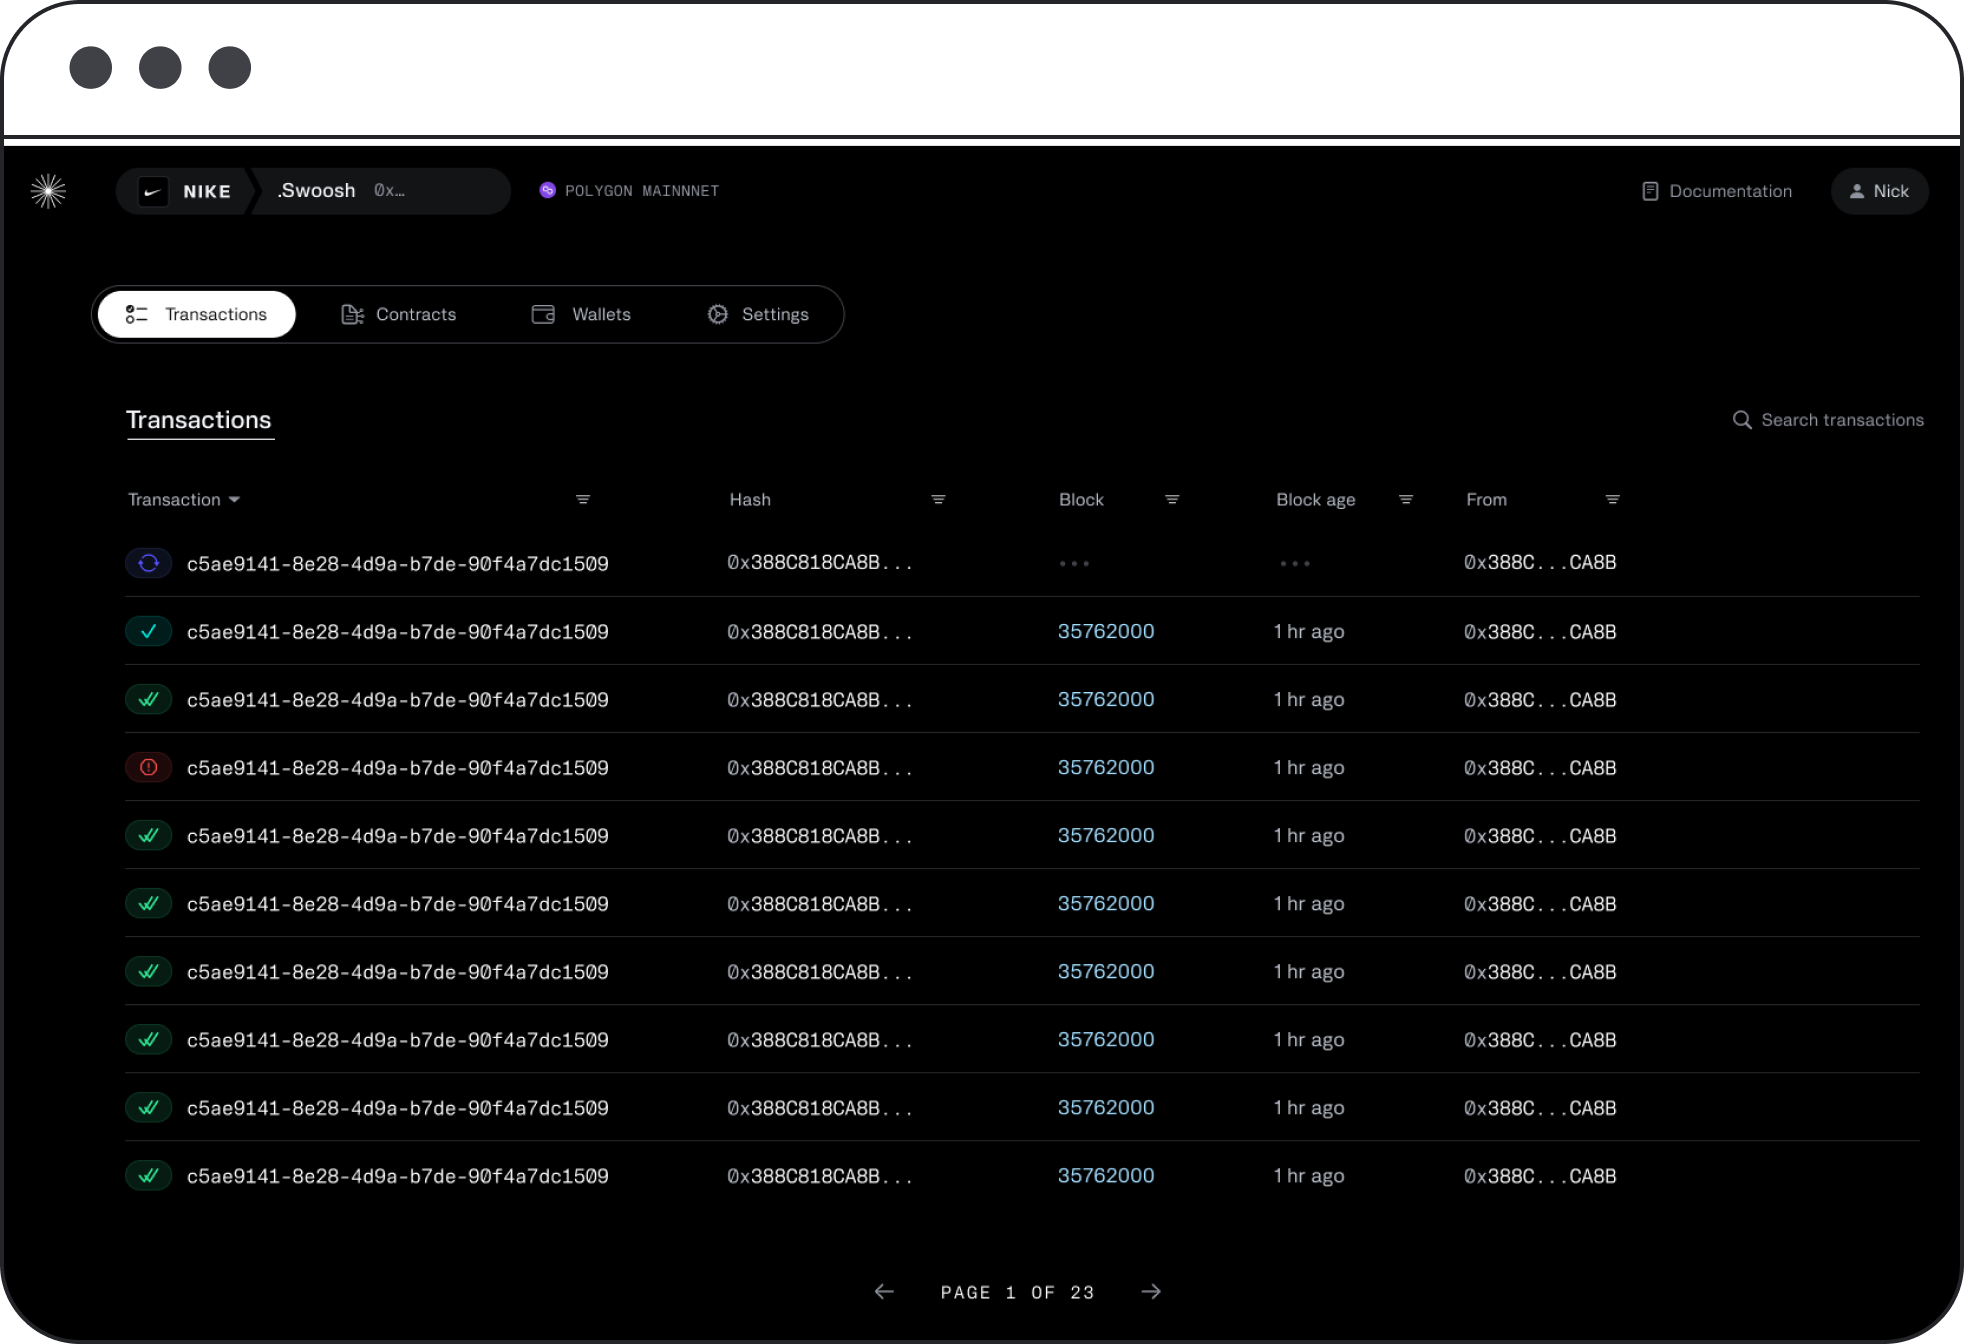Go to previous page arrow
The height and width of the screenshot is (1344, 1964).
pos(884,1291)
